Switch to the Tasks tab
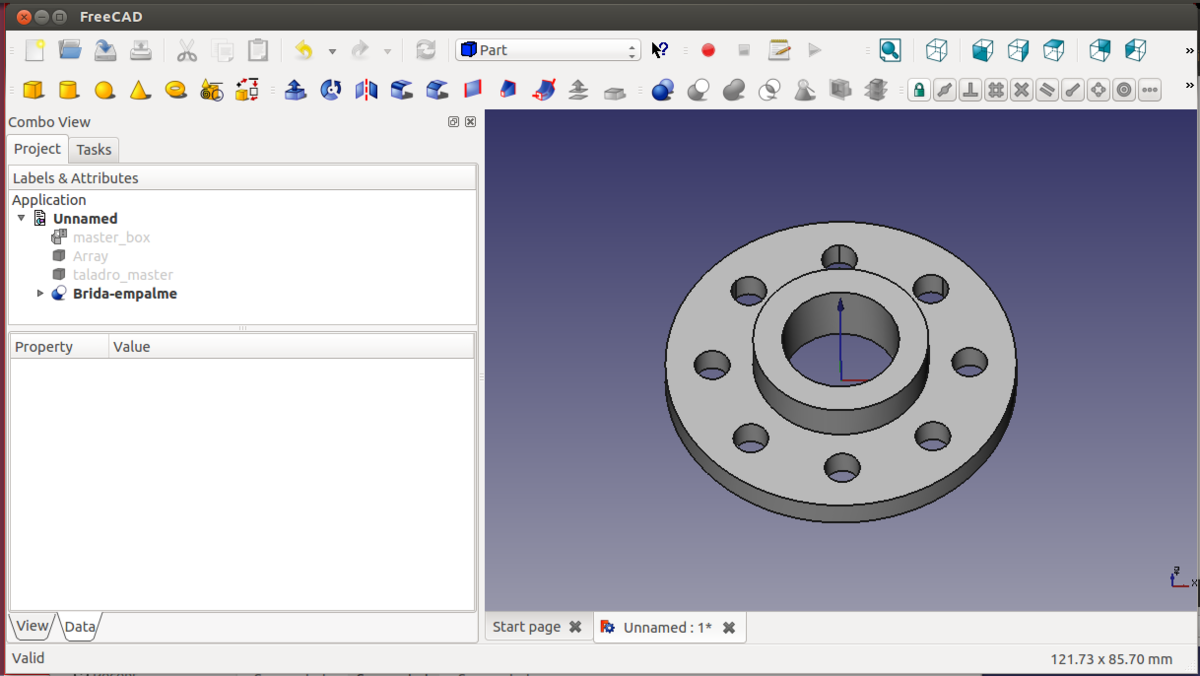The image size is (1200, 676). tap(94, 150)
